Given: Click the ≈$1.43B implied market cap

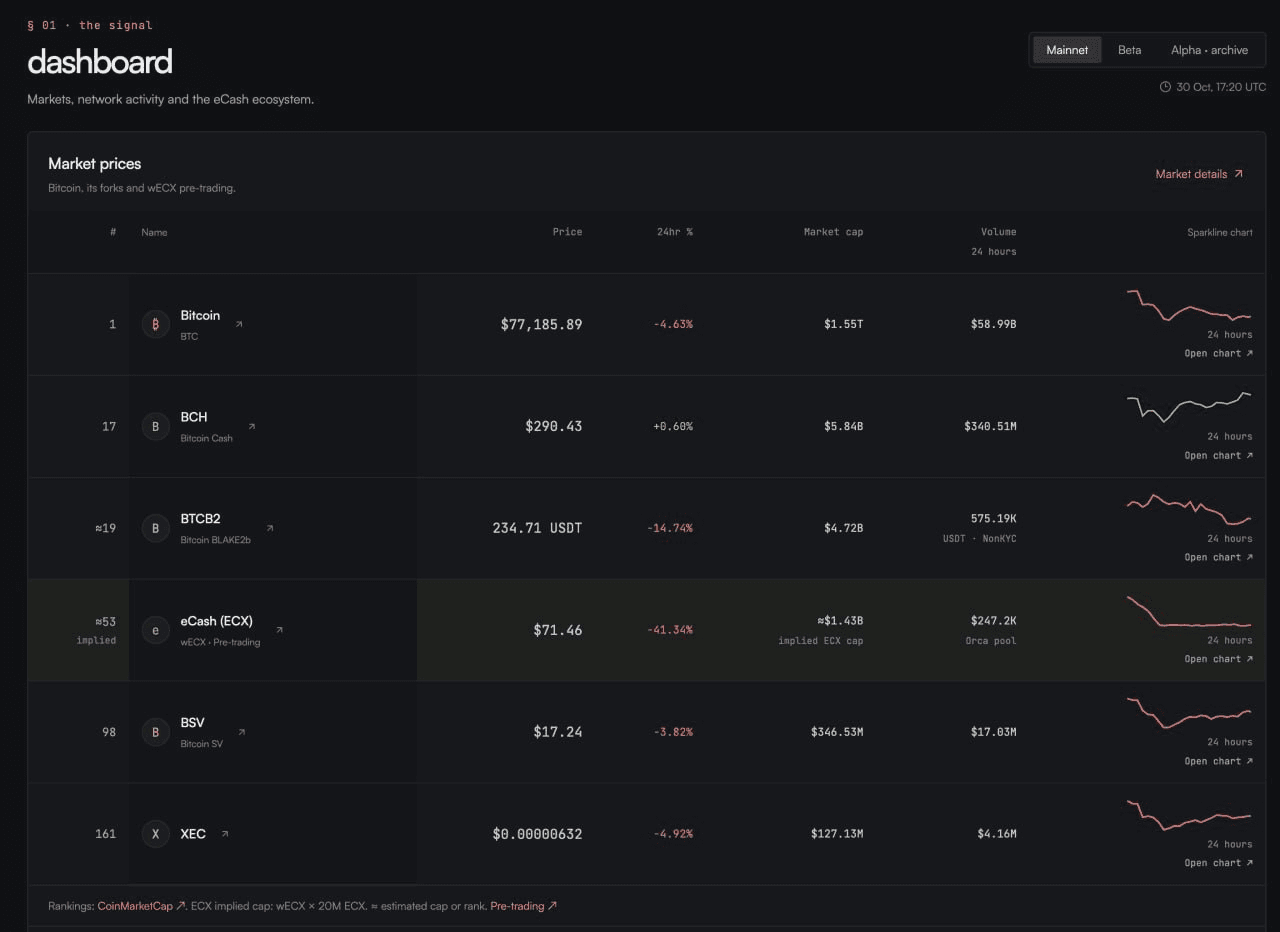Looking at the screenshot, I should (840, 621).
